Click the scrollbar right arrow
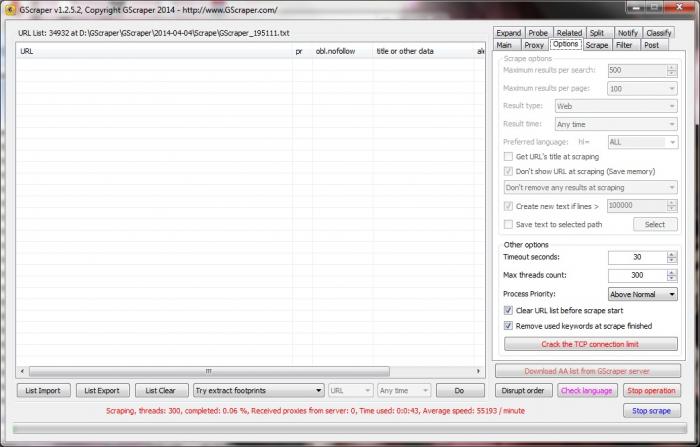Screen dimensions: 700x447 [479, 372]
